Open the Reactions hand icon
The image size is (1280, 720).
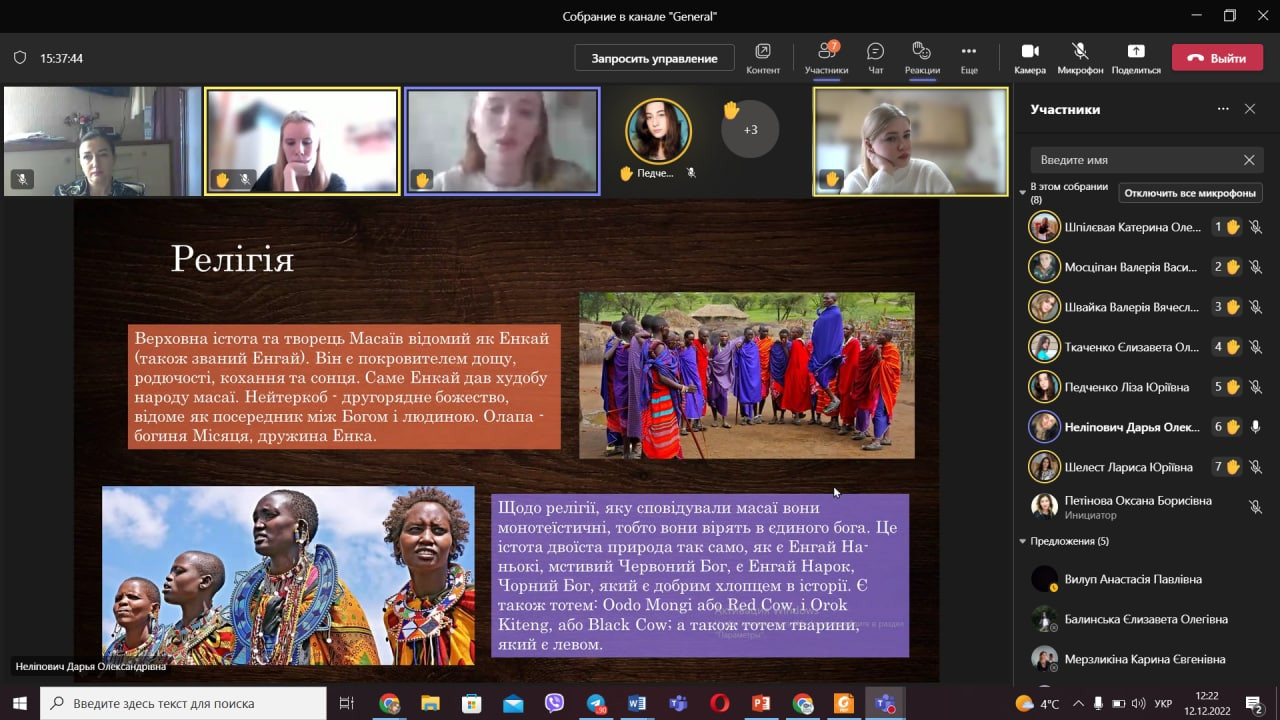(x=922, y=52)
